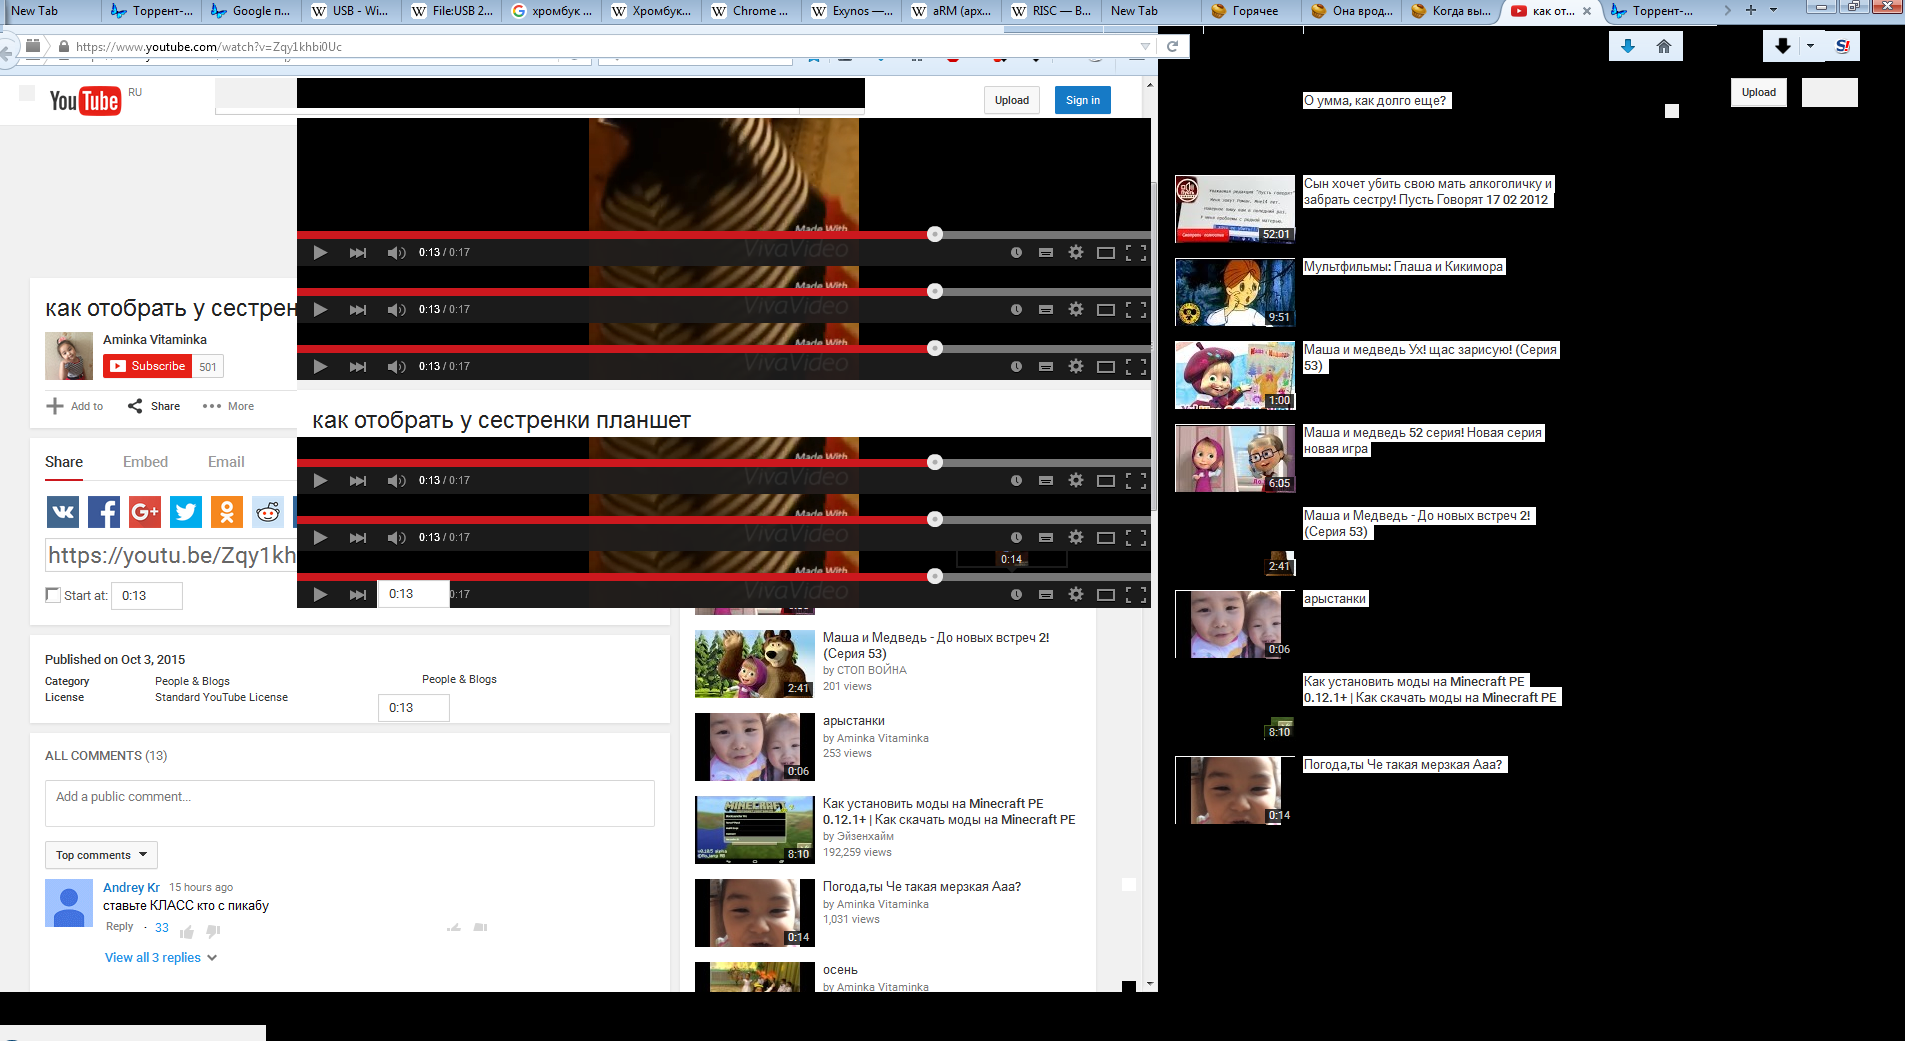Viewport: 1905px width, 1041px height.
Task: Switch to the Share tab
Action: 64,462
